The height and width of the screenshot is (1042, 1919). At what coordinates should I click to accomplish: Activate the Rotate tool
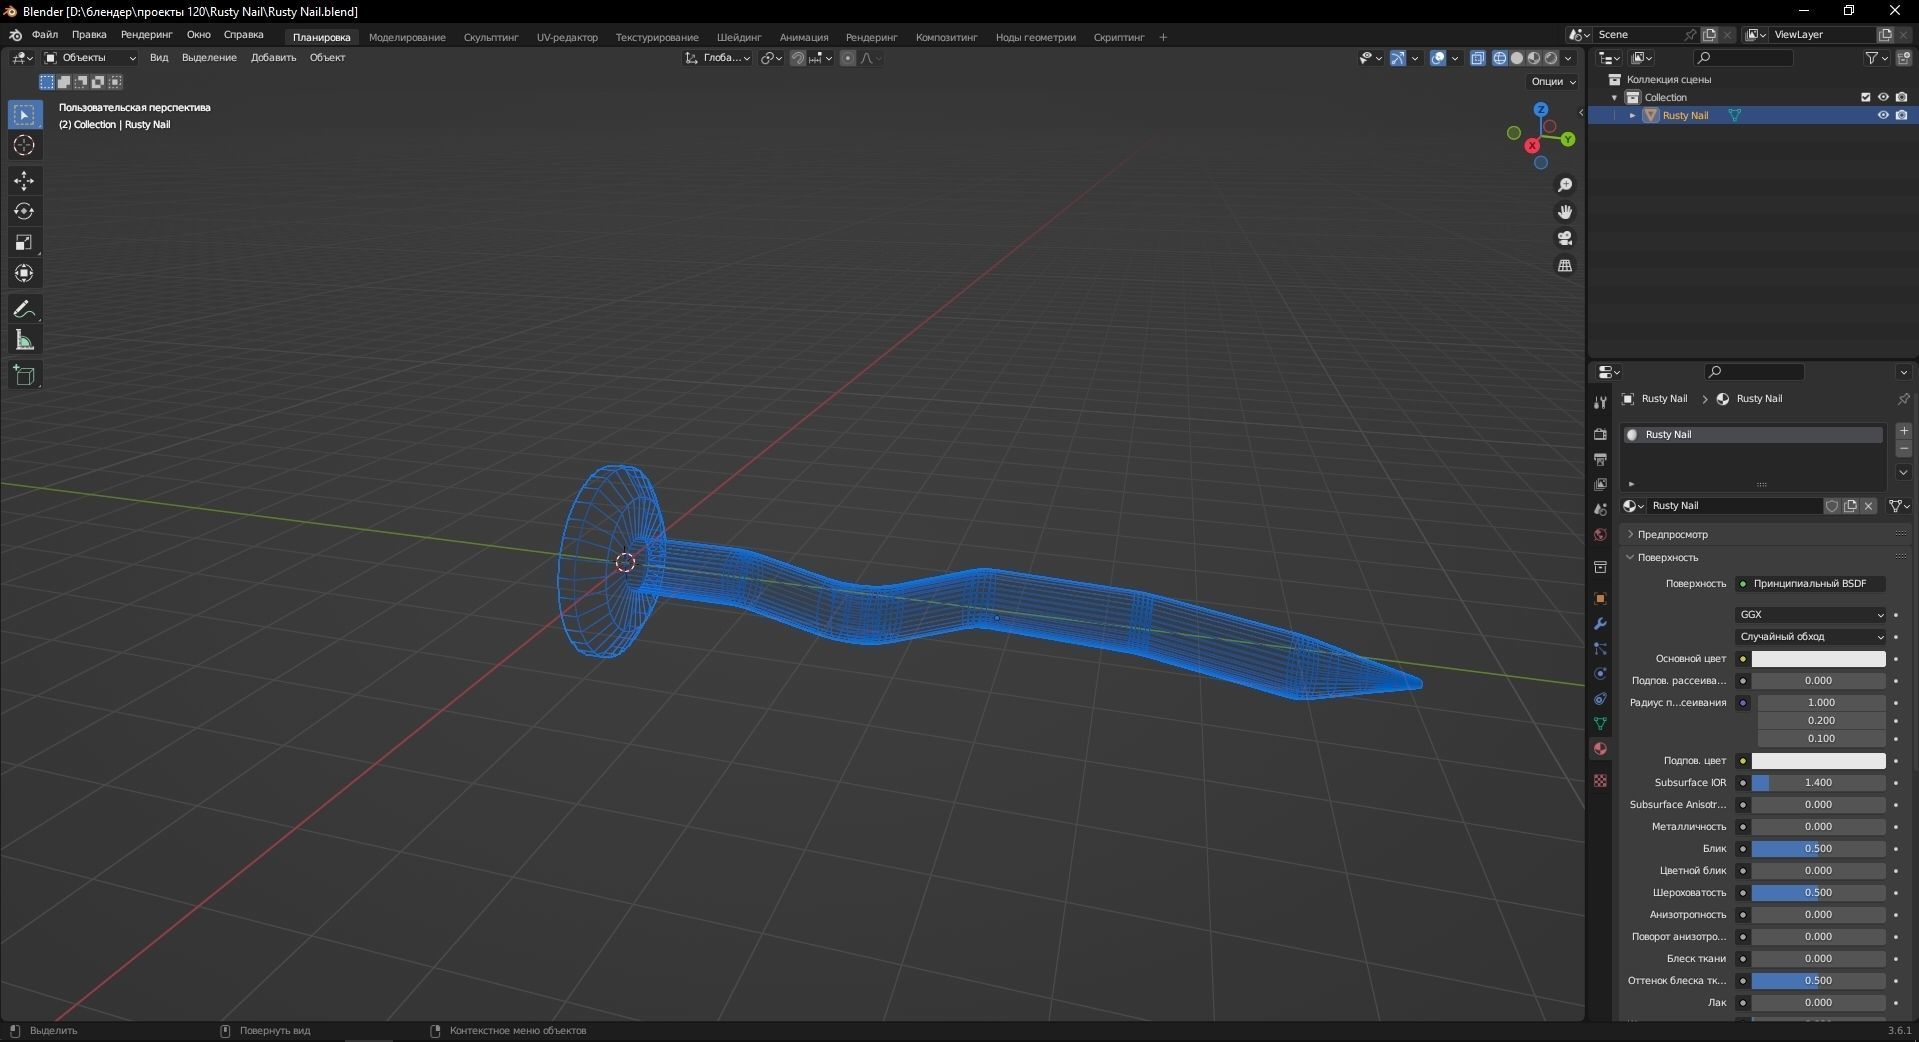pyautogui.click(x=24, y=212)
